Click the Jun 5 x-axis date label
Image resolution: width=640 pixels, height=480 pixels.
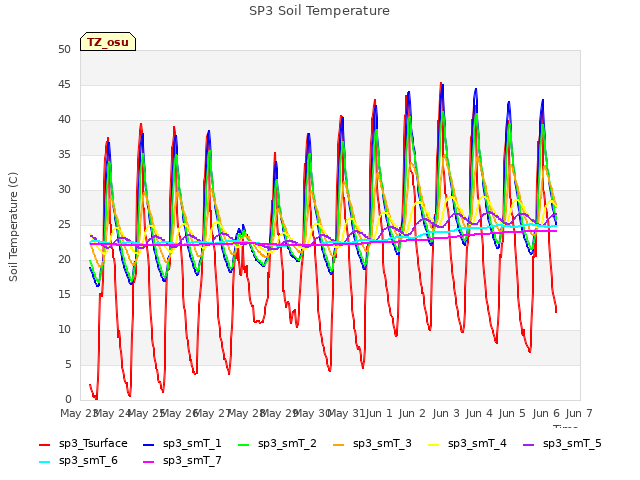click(x=512, y=413)
